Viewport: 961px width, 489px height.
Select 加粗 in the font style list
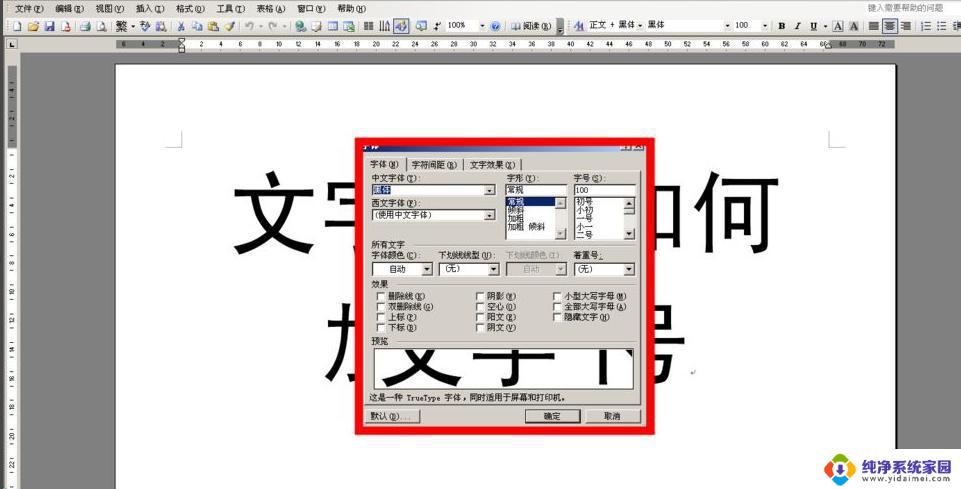515,219
